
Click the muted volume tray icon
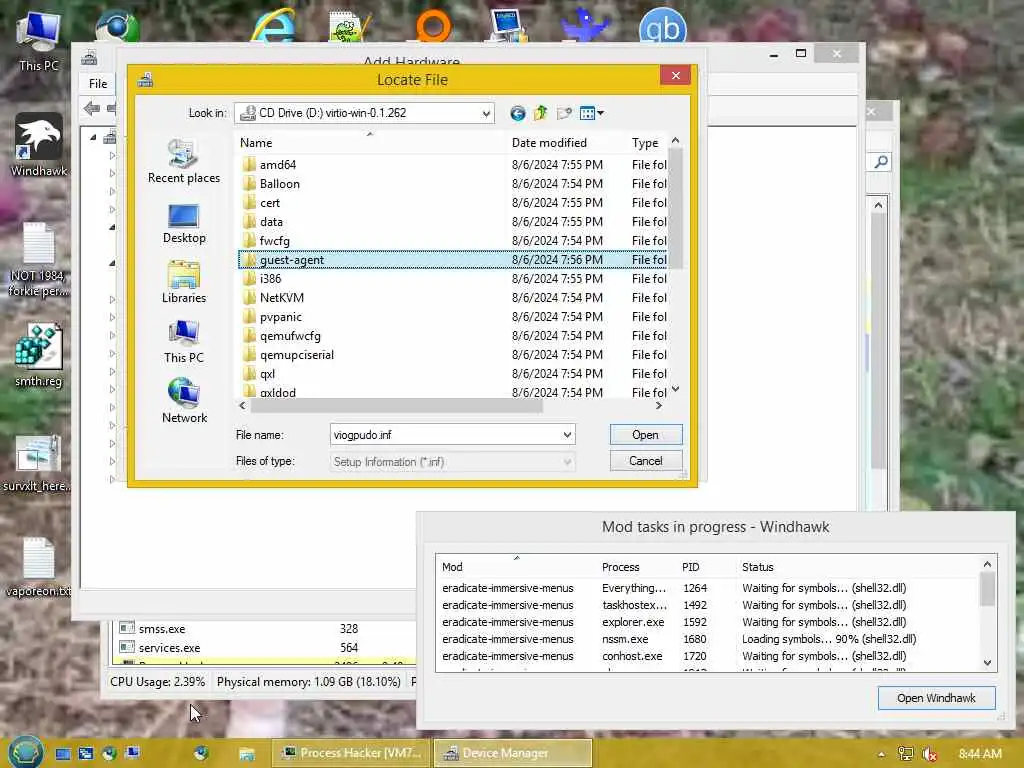point(930,754)
